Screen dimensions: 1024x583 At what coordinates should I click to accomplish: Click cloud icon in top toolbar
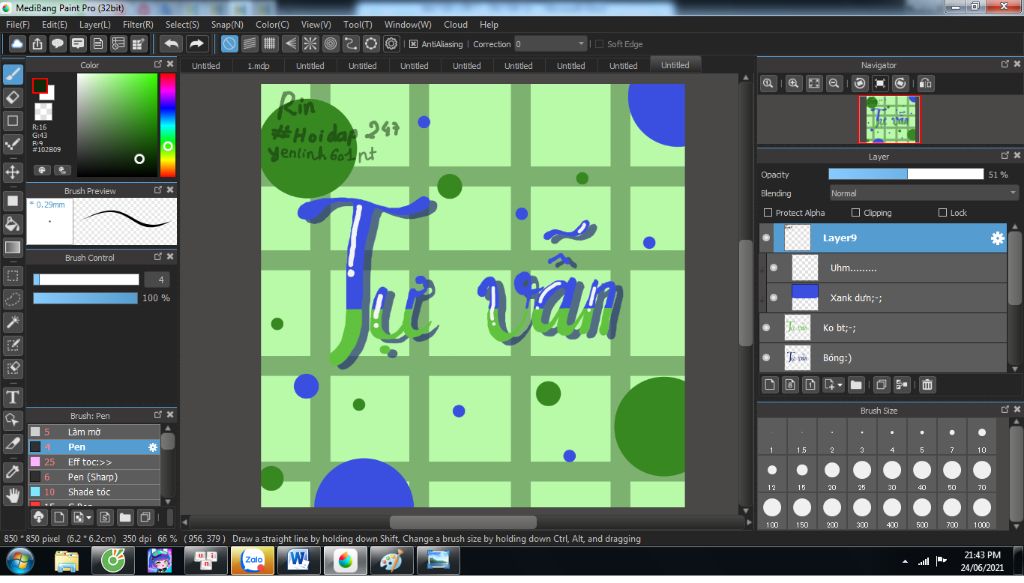click(x=17, y=44)
